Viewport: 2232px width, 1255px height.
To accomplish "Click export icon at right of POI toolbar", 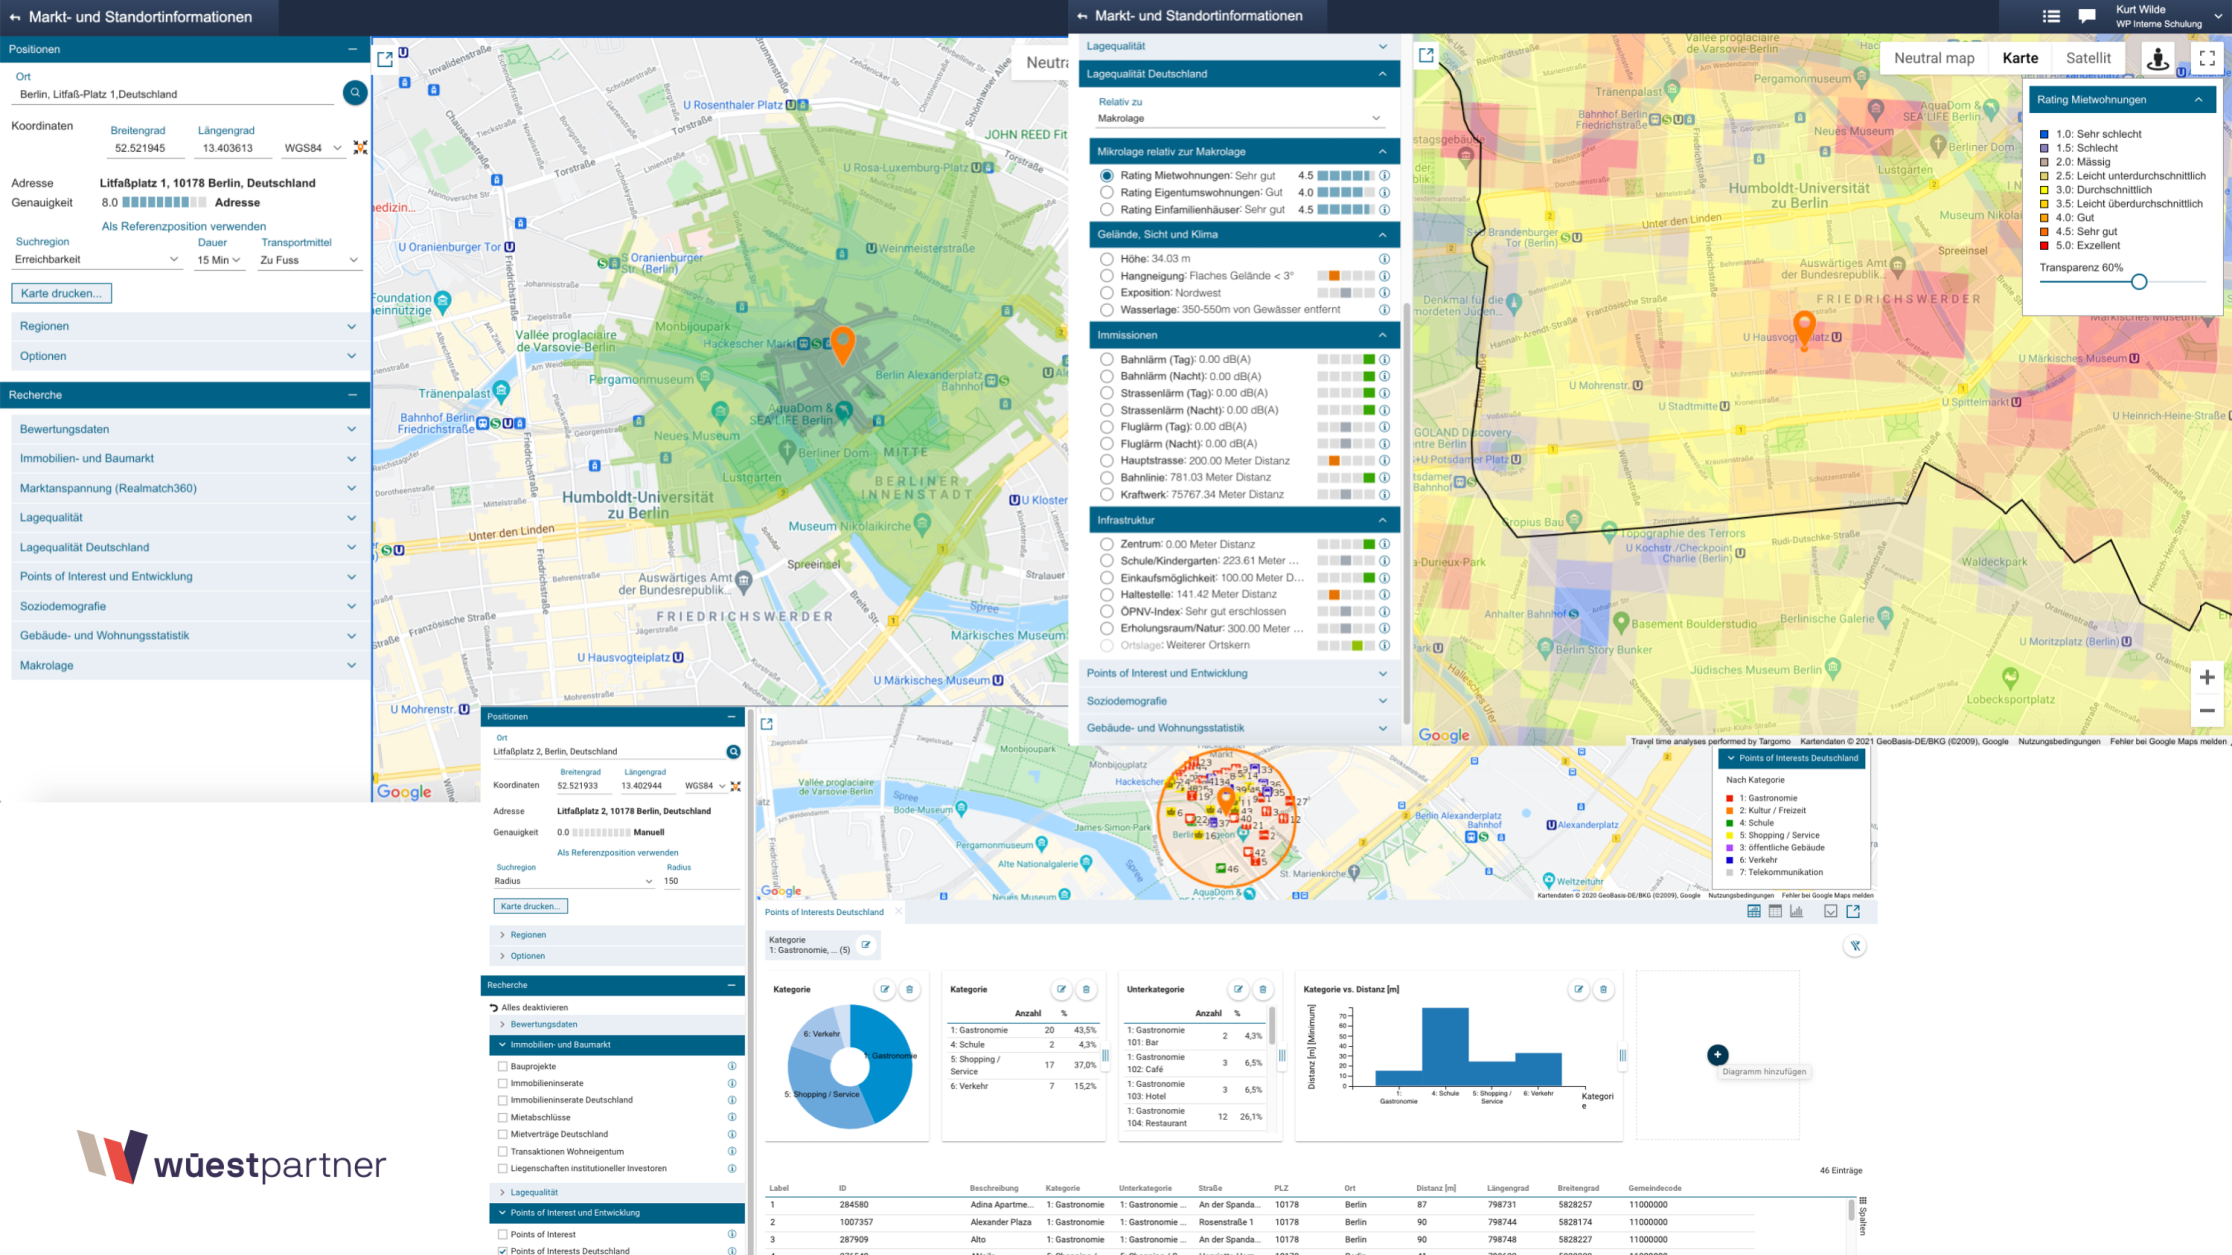I will 1853,911.
